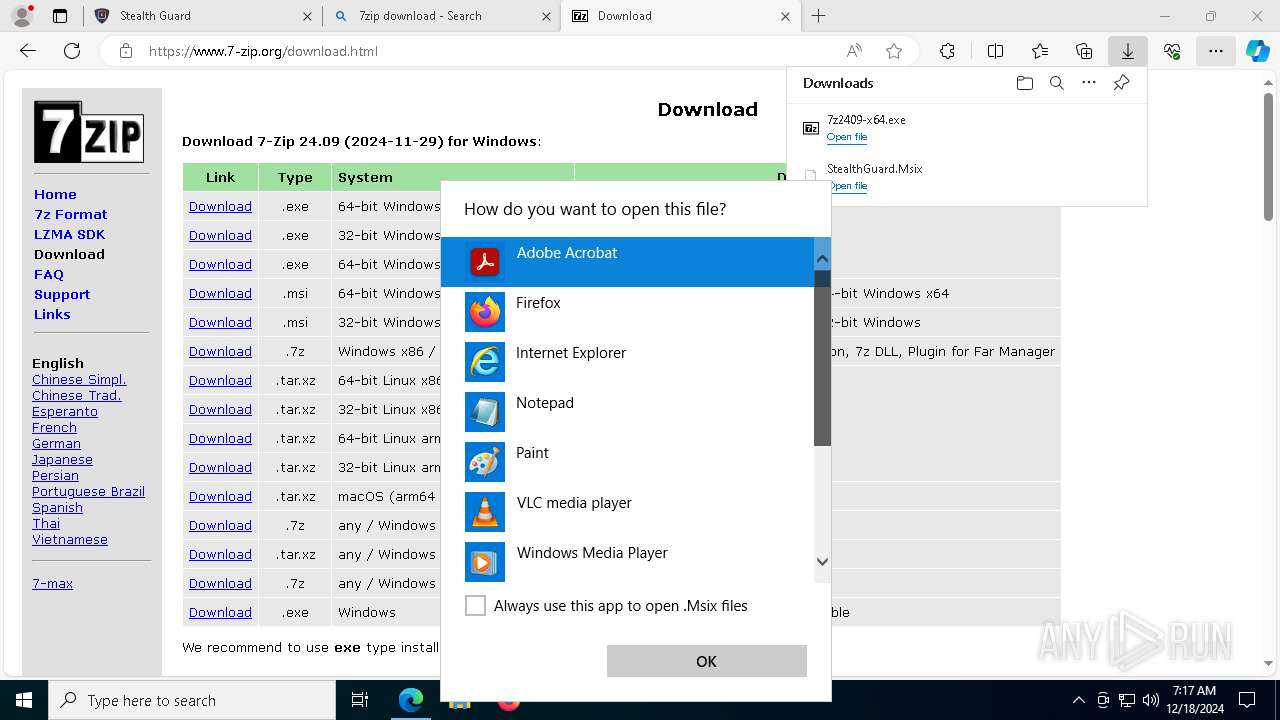
Task: Open the tab actions menu icon
Action: tap(60, 16)
